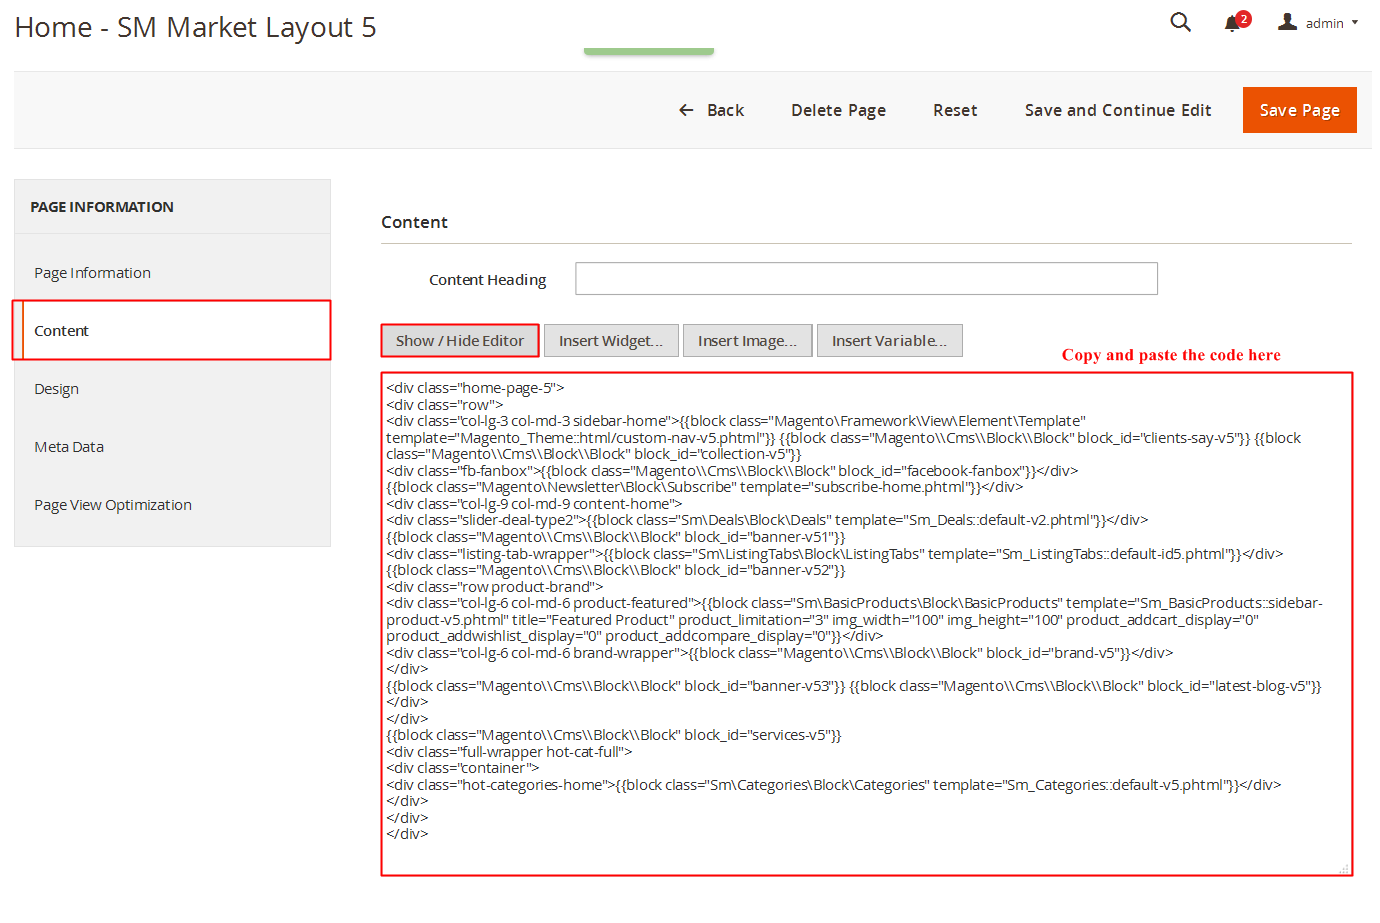Click the code line with block_id services-v5
This screenshot has height=923, width=1380.
pos(613,735)
